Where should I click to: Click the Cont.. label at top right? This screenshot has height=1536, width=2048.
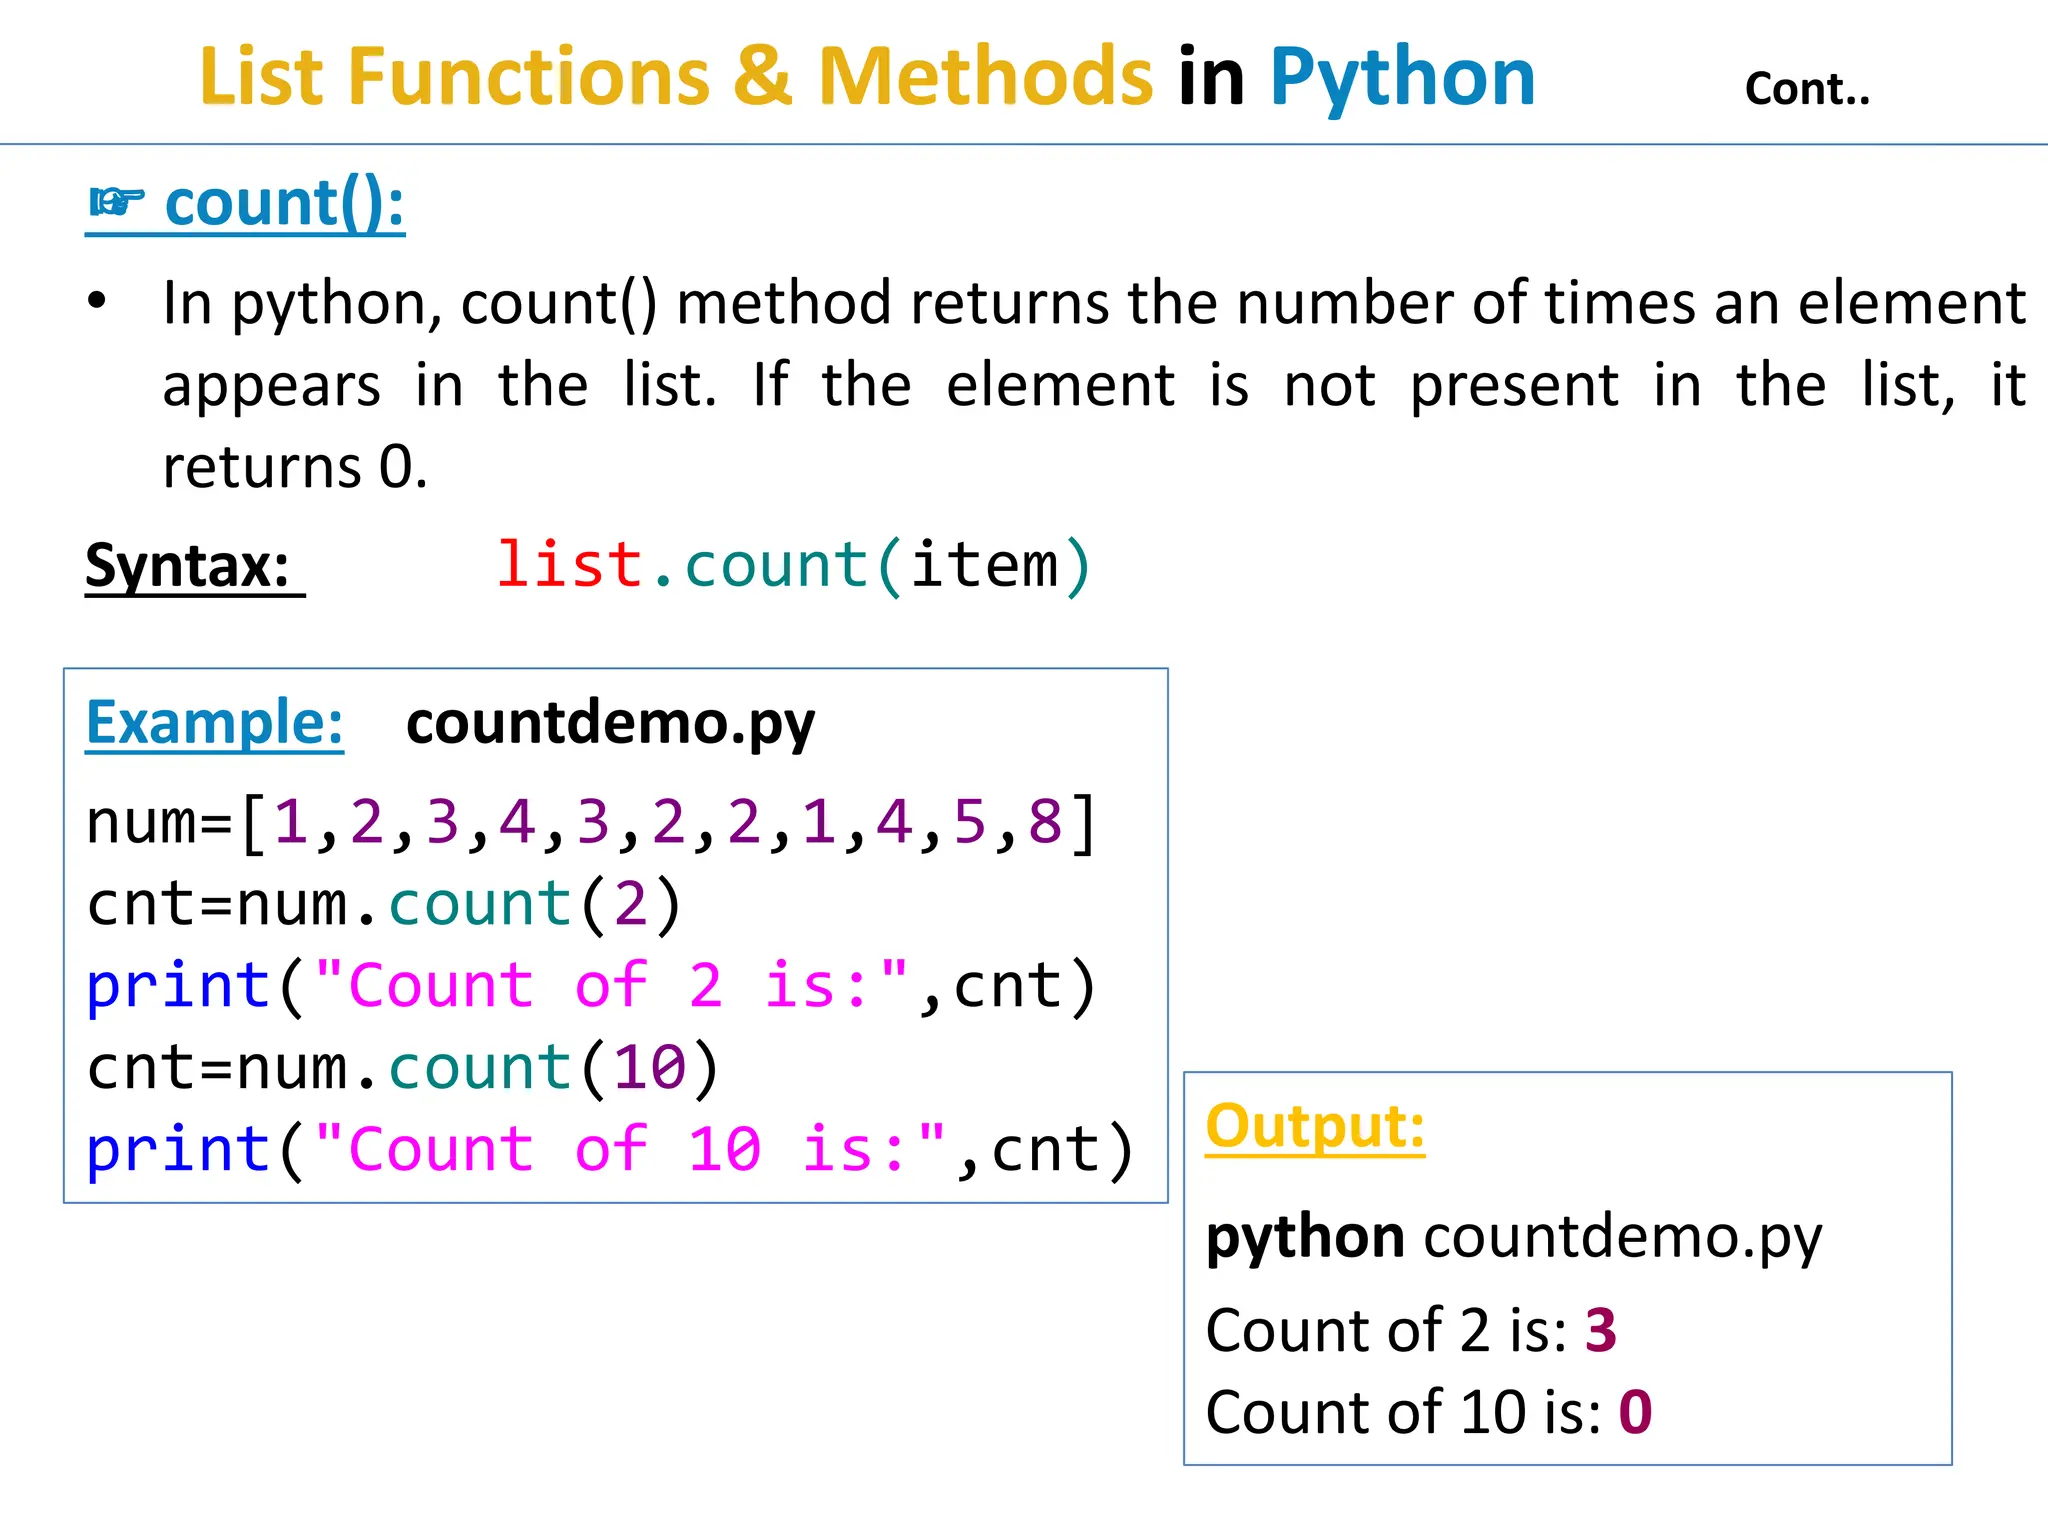pyautogui.click(x=1807, y=89)
